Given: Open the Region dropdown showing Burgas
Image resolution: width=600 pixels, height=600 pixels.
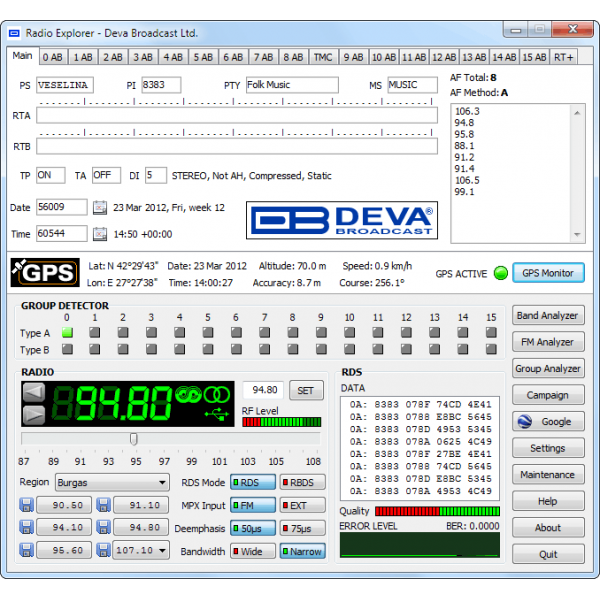Looking at the screenshot, I should (112, 483).
